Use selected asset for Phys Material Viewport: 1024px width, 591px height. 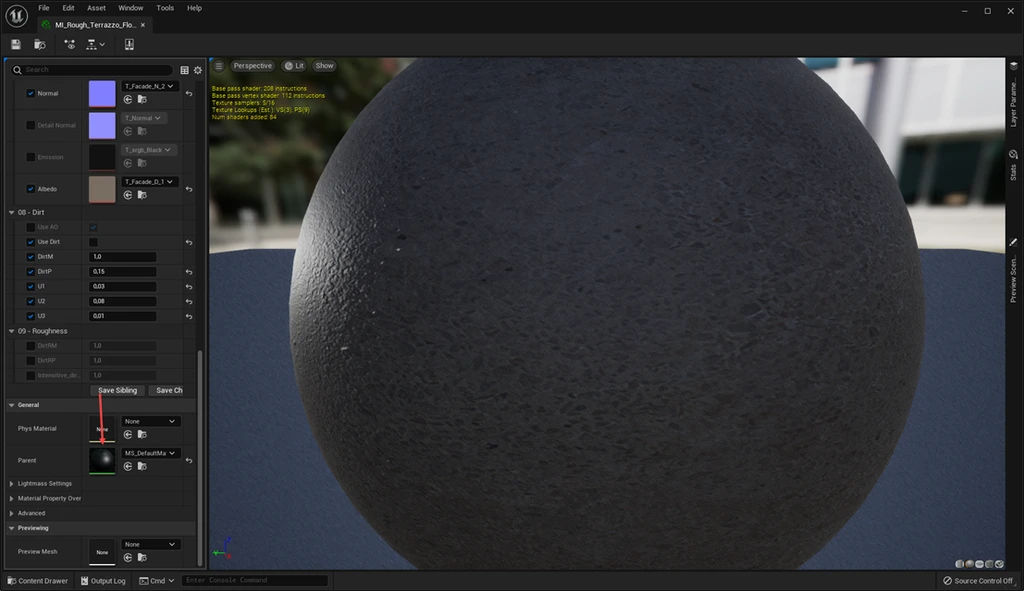[128, 434]
